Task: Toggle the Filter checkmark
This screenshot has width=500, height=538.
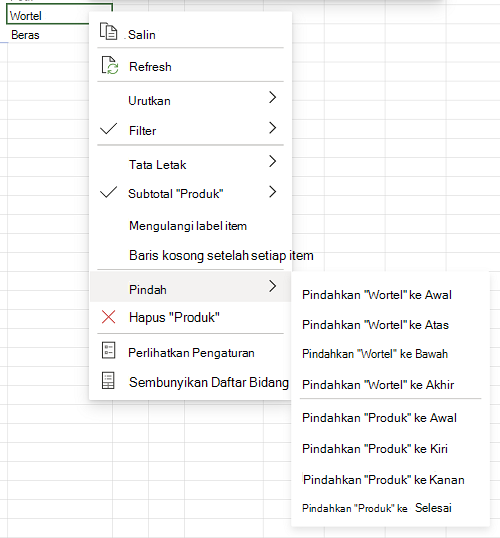Action: pyautogui.click(x=108, y=129)
